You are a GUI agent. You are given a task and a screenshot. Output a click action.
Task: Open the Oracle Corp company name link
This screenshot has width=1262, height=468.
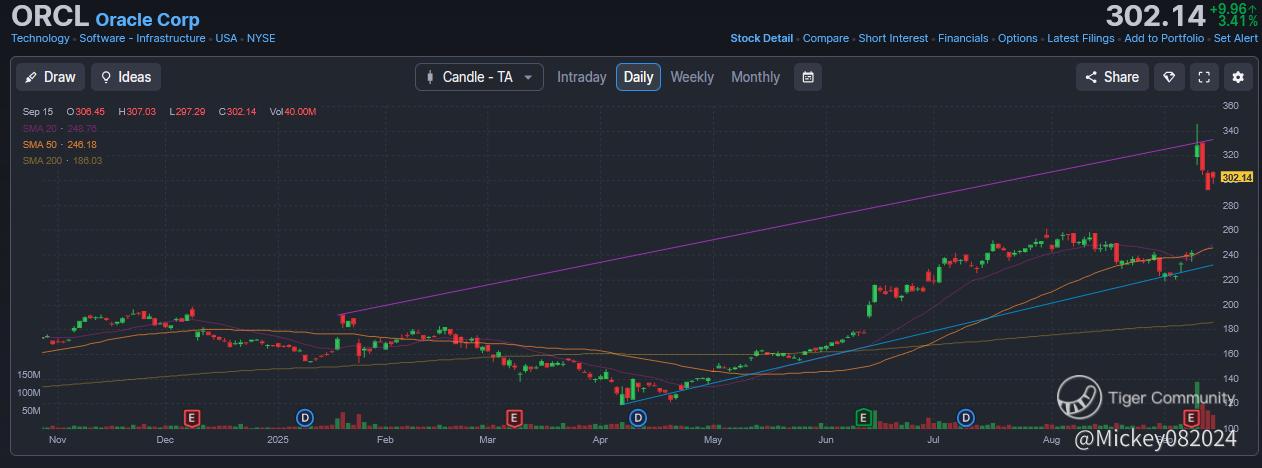click(147, 19)
